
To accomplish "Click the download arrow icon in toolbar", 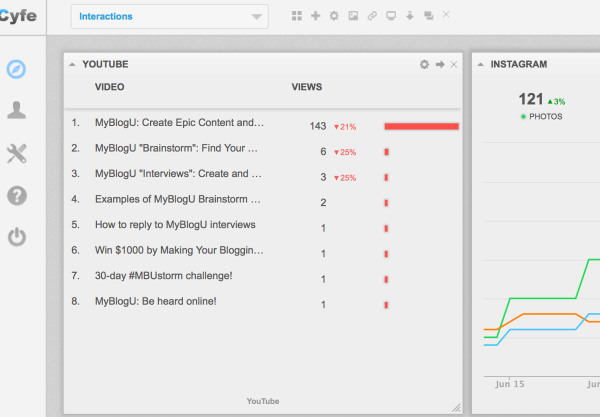I will 410,16.
